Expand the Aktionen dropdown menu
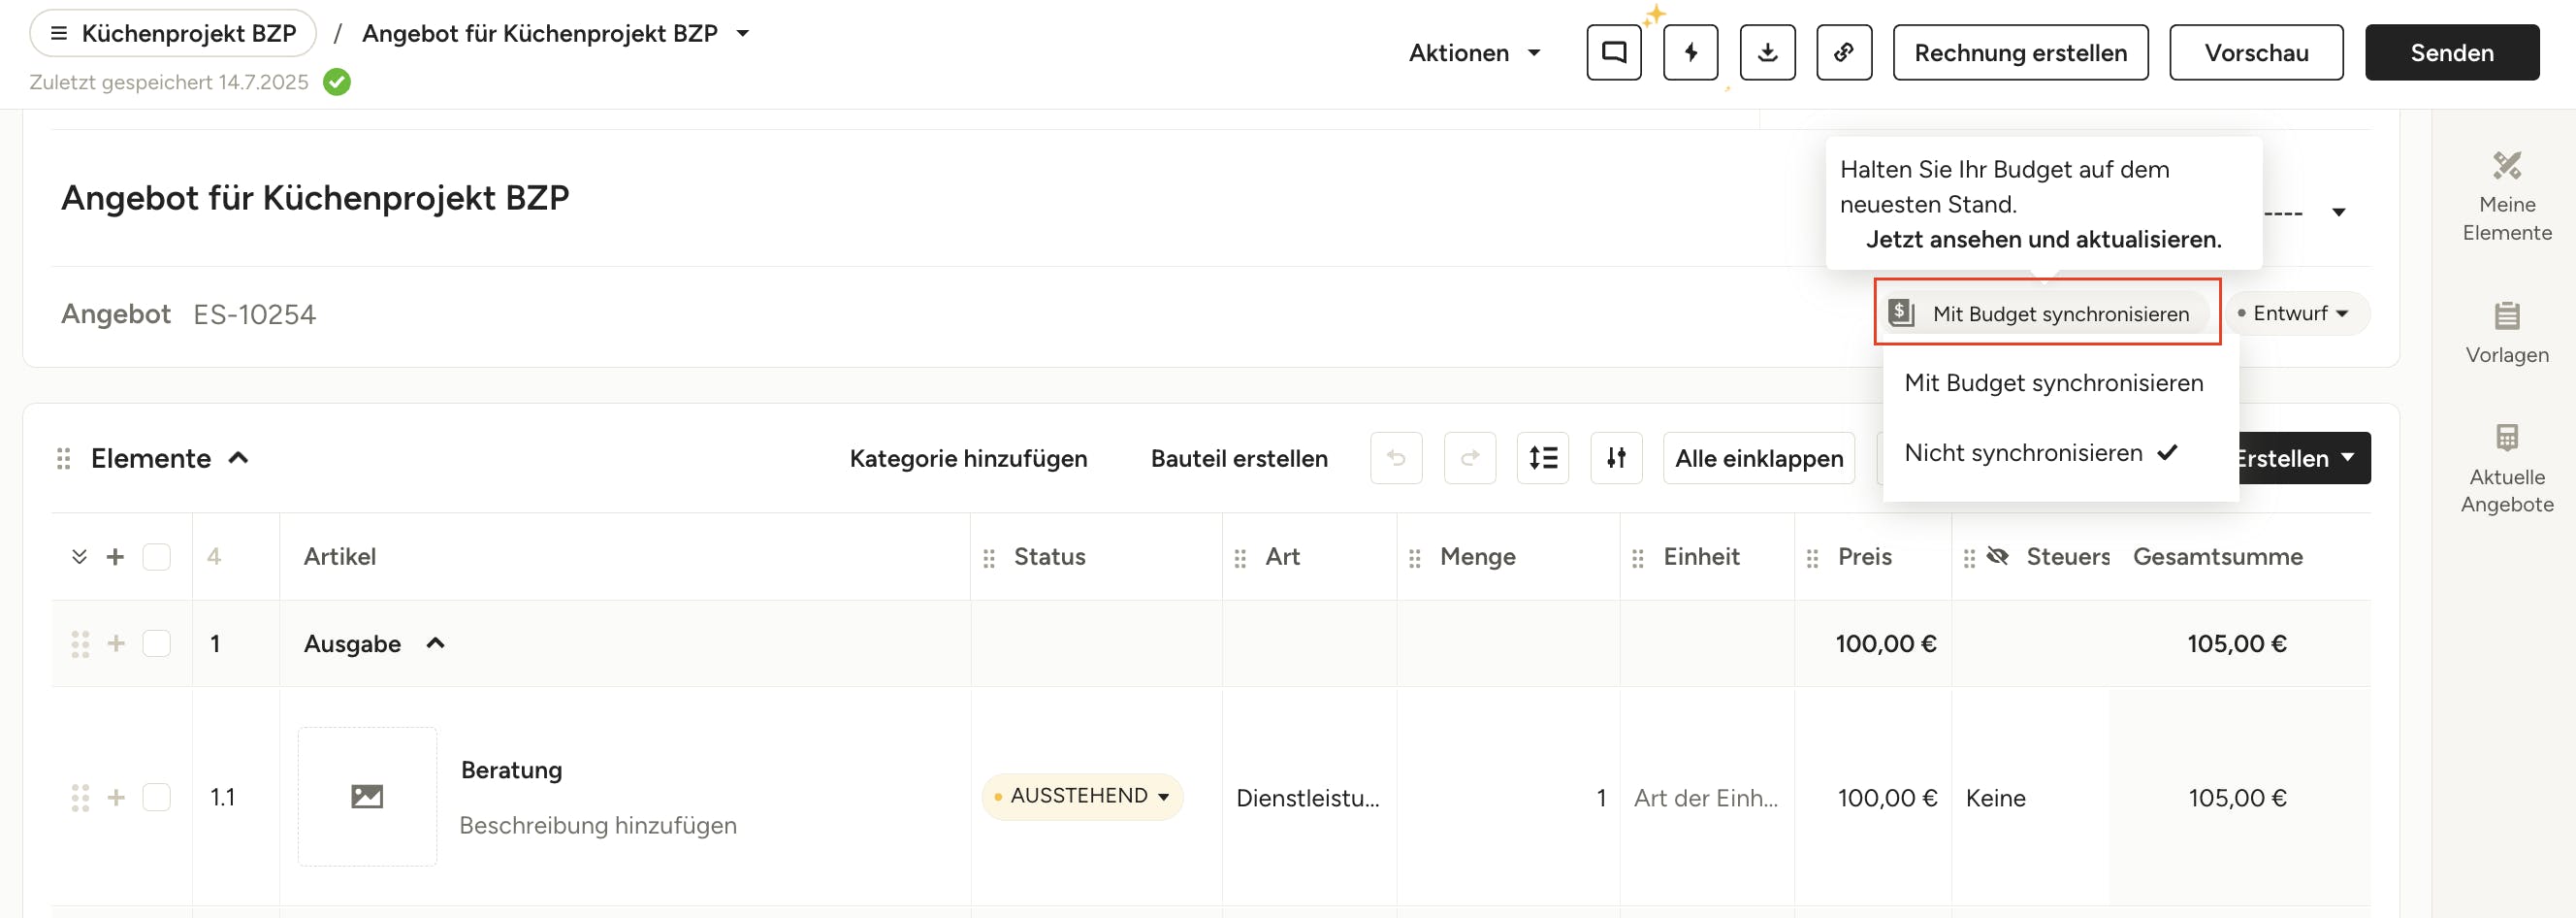This screenshot has width=2576, height=918. point(1474,53)
